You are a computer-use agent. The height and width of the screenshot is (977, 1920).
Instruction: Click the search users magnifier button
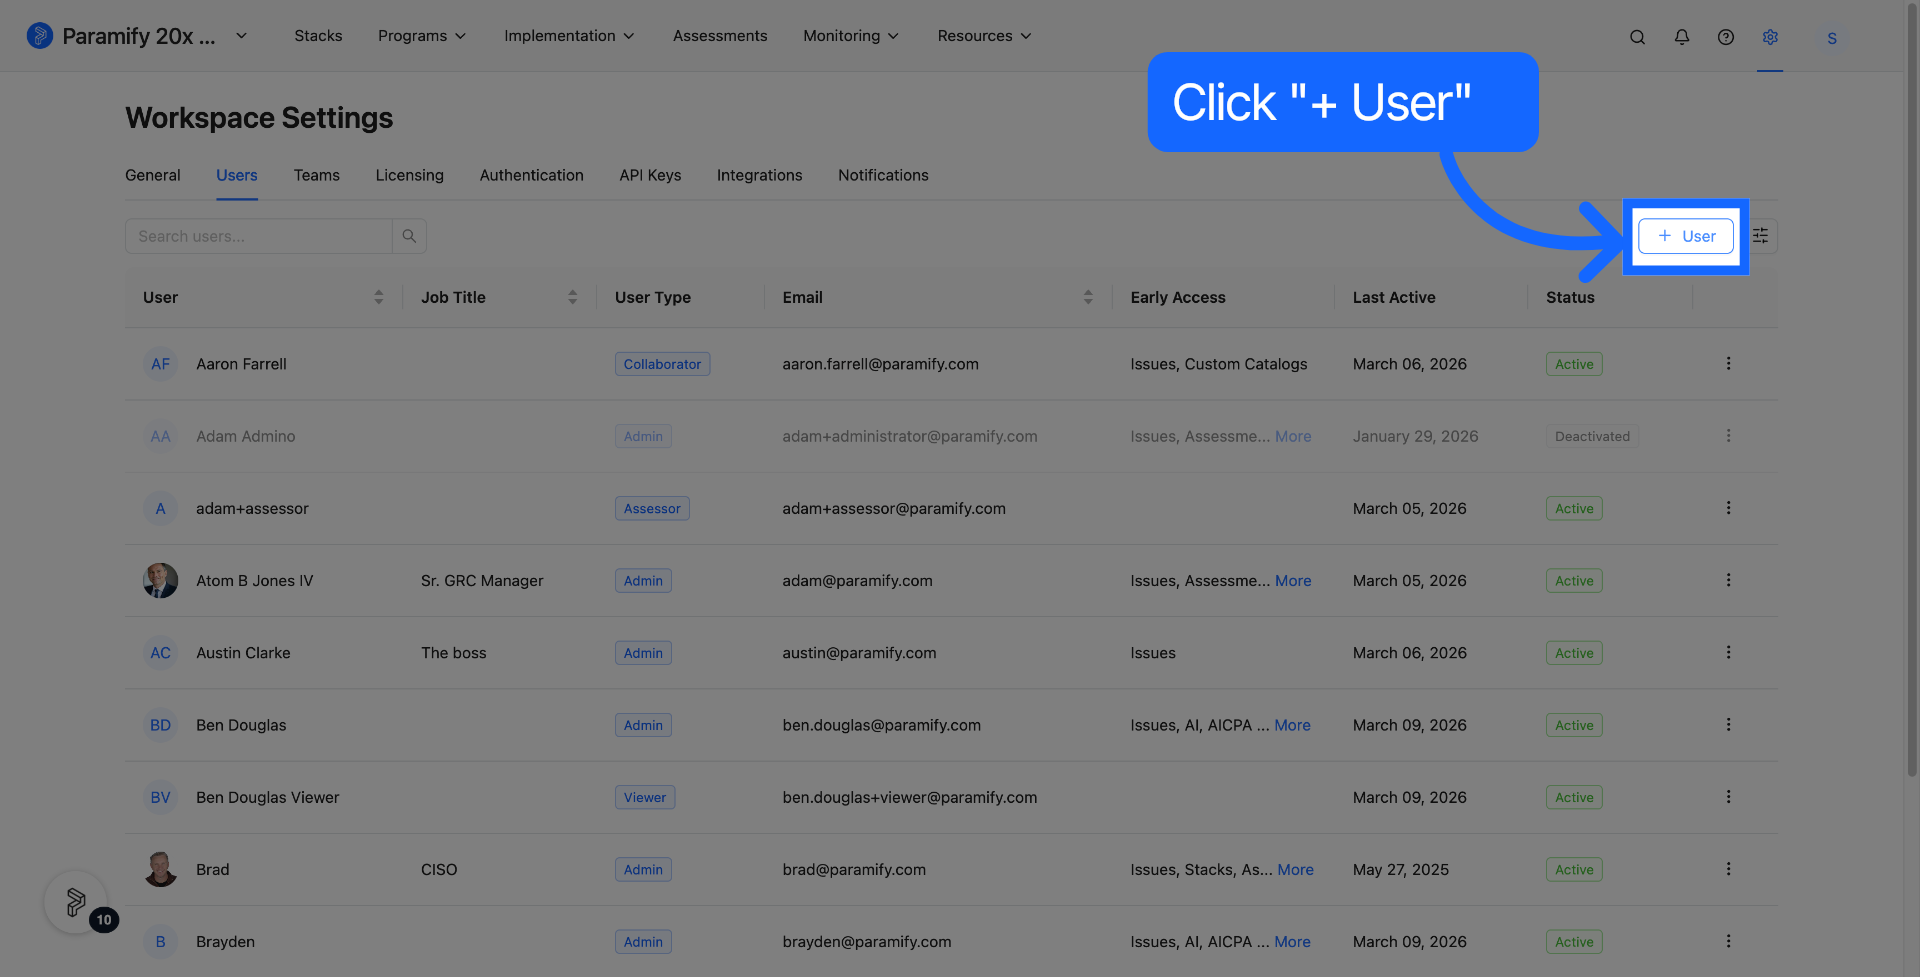click(x=409, y=236)
